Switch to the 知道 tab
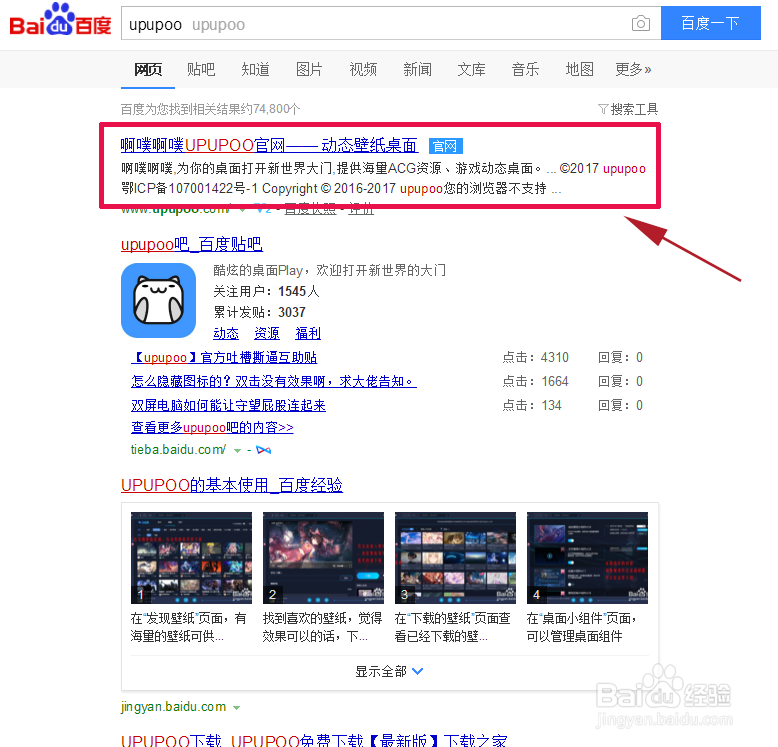 click(x=255, y=69)
